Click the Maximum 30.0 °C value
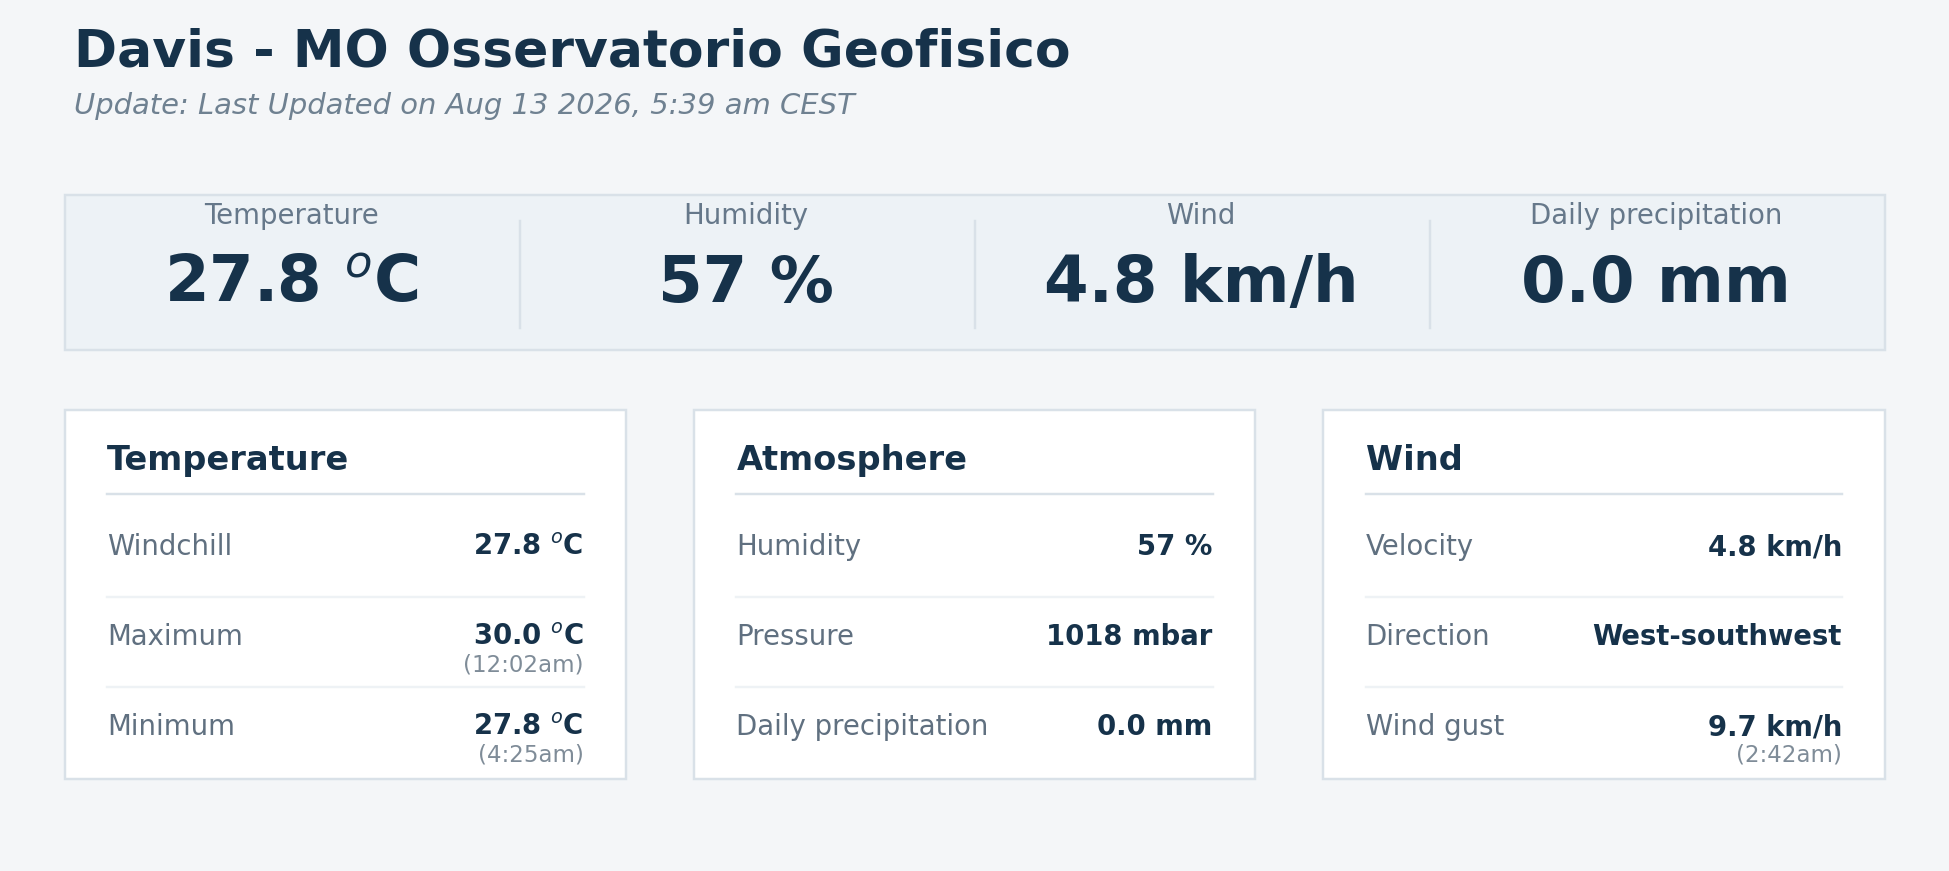 [x=528, y=635]
